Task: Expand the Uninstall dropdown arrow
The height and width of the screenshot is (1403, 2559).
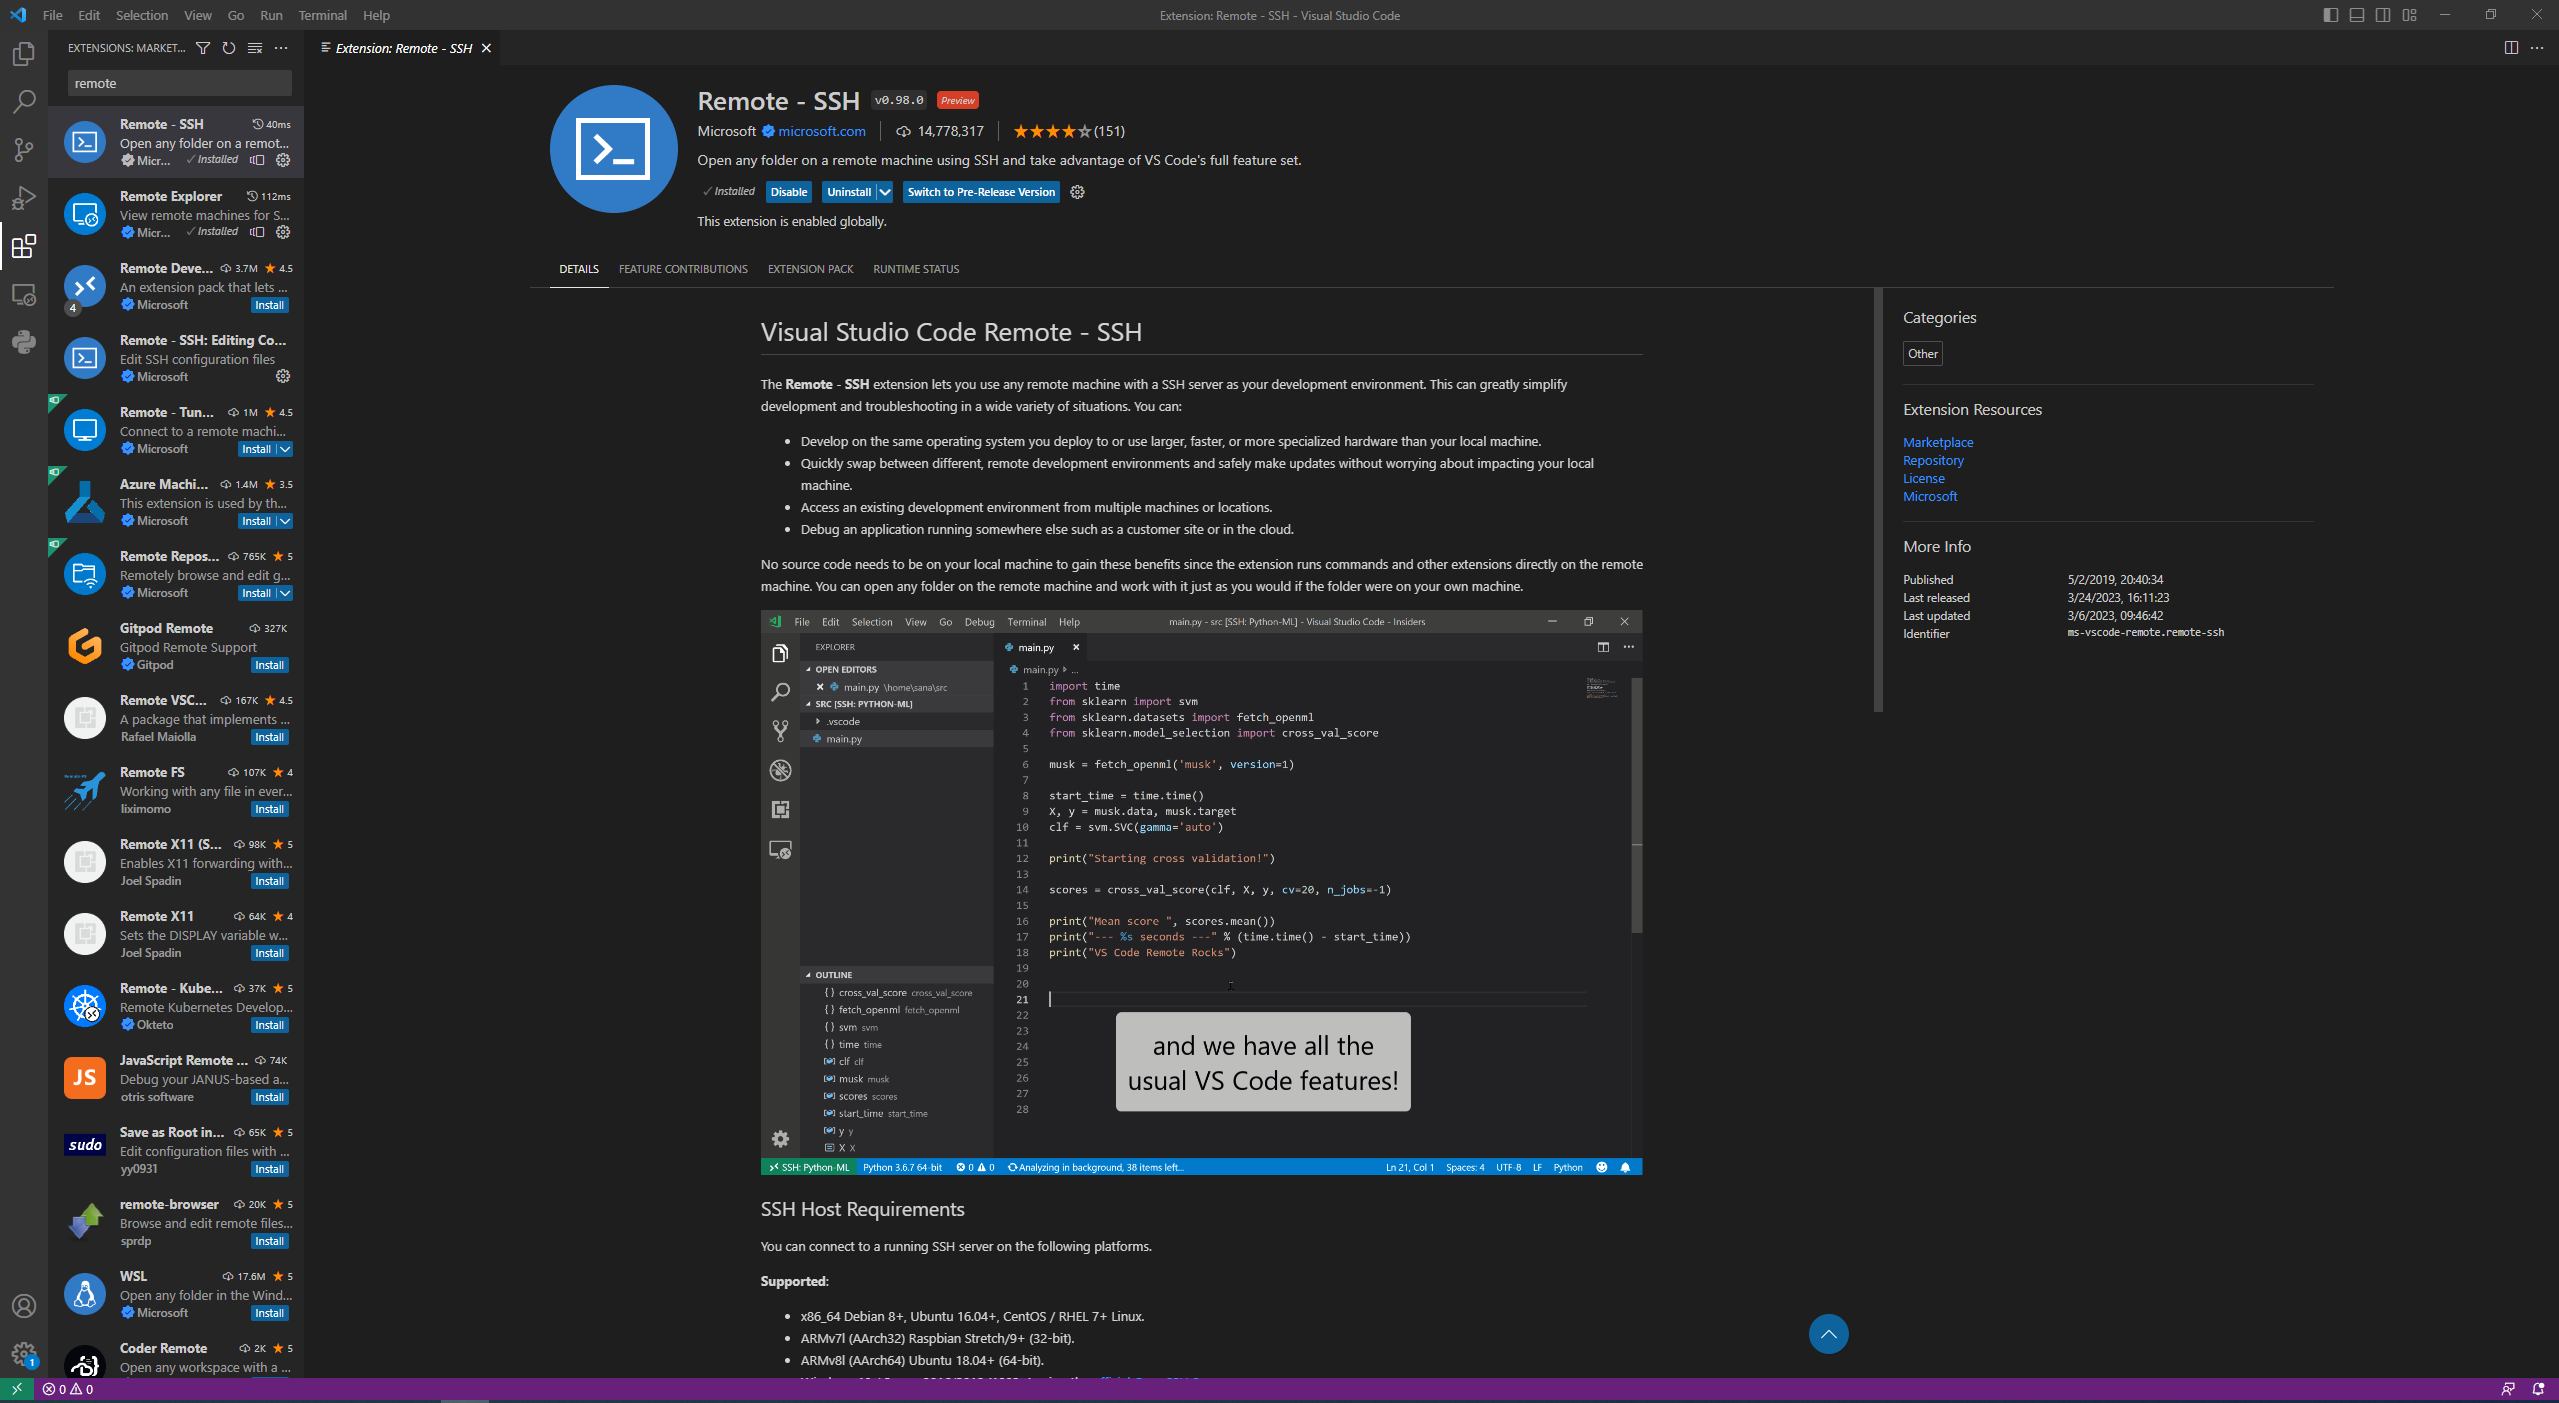Action: pyautogui.click(x=885, y=192)
